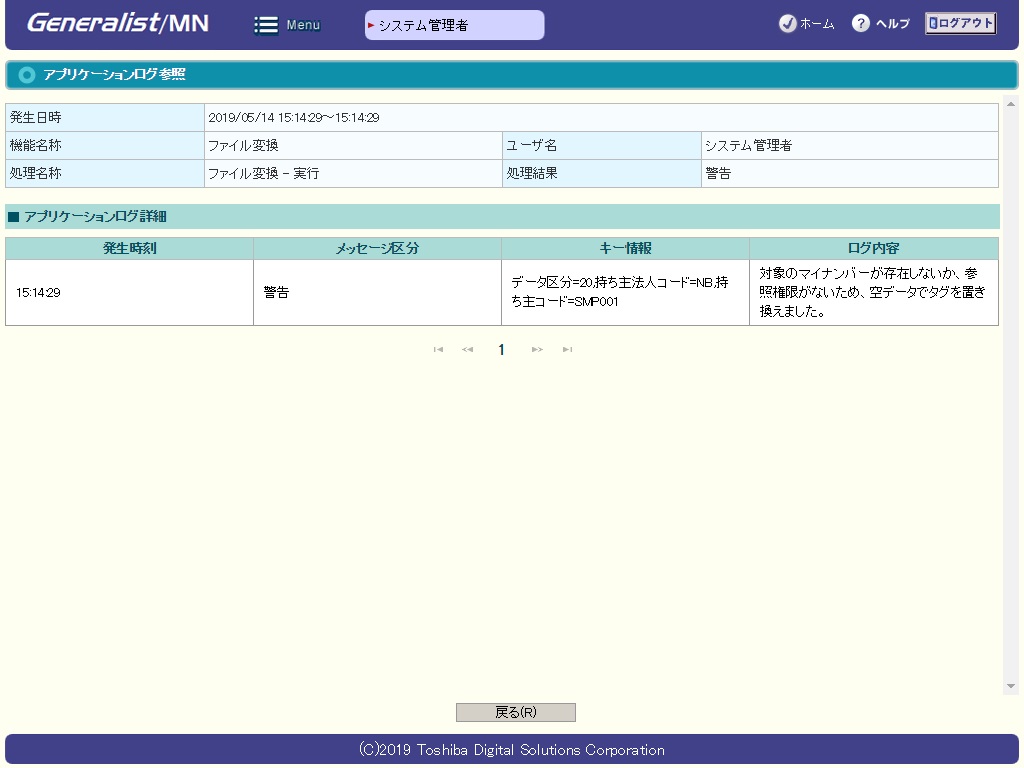
Task: Click the circle icon beside アプリケーションログ参照
Action: click(x=27, y=75)
